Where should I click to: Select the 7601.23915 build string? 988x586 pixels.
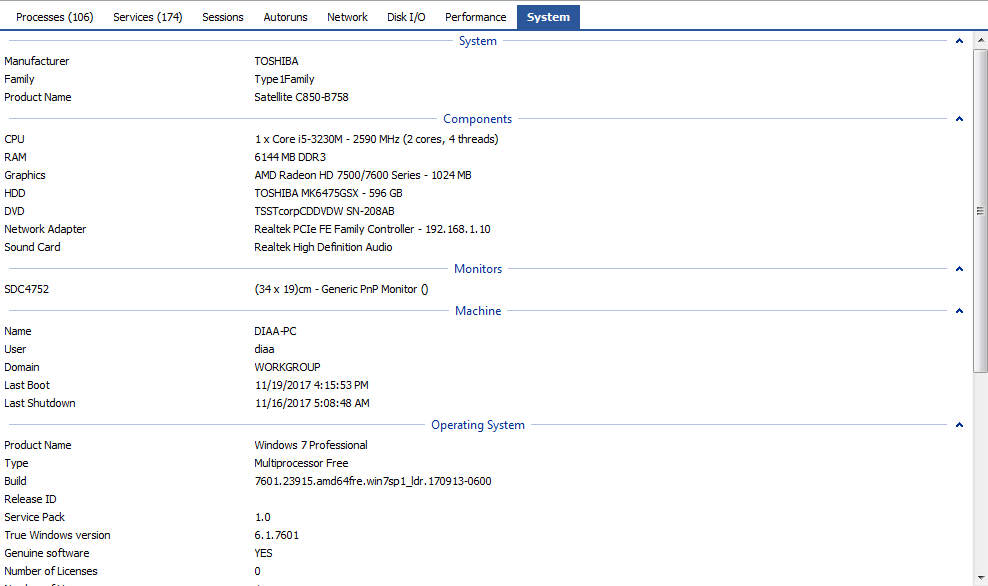click(x=372, y=481)
